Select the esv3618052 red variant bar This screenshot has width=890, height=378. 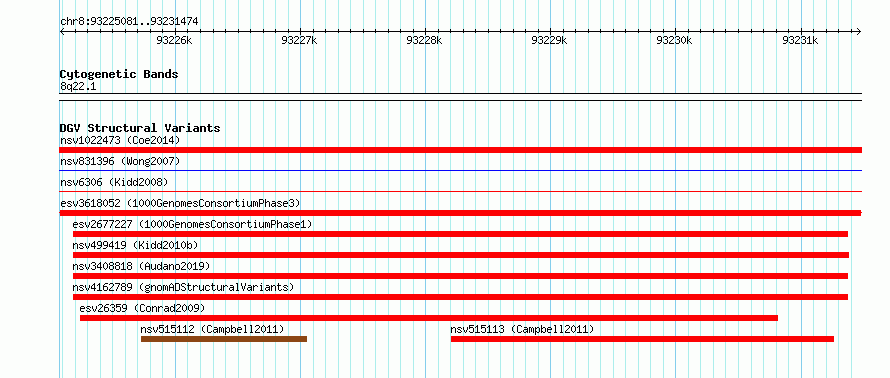[x=460, y=213]
